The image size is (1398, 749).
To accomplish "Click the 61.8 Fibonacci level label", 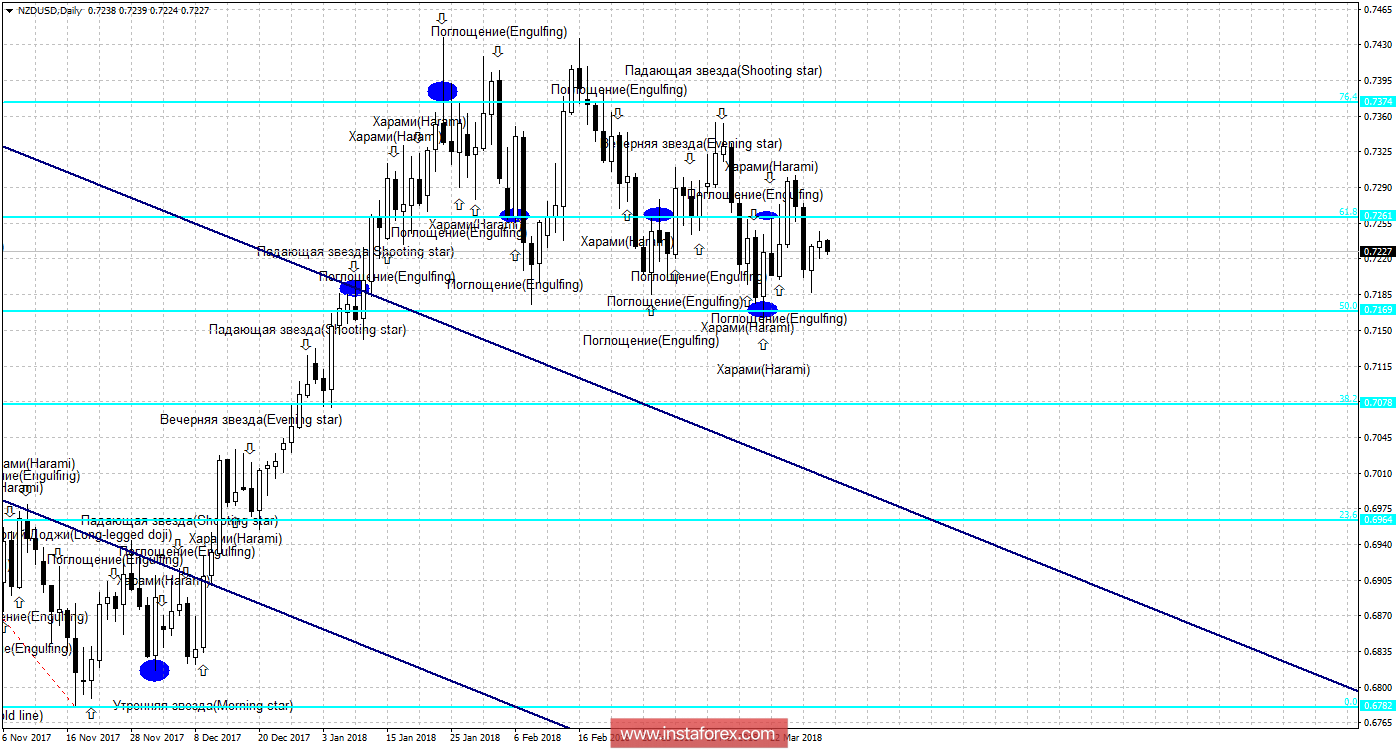I will click(x=1348, y=211).
